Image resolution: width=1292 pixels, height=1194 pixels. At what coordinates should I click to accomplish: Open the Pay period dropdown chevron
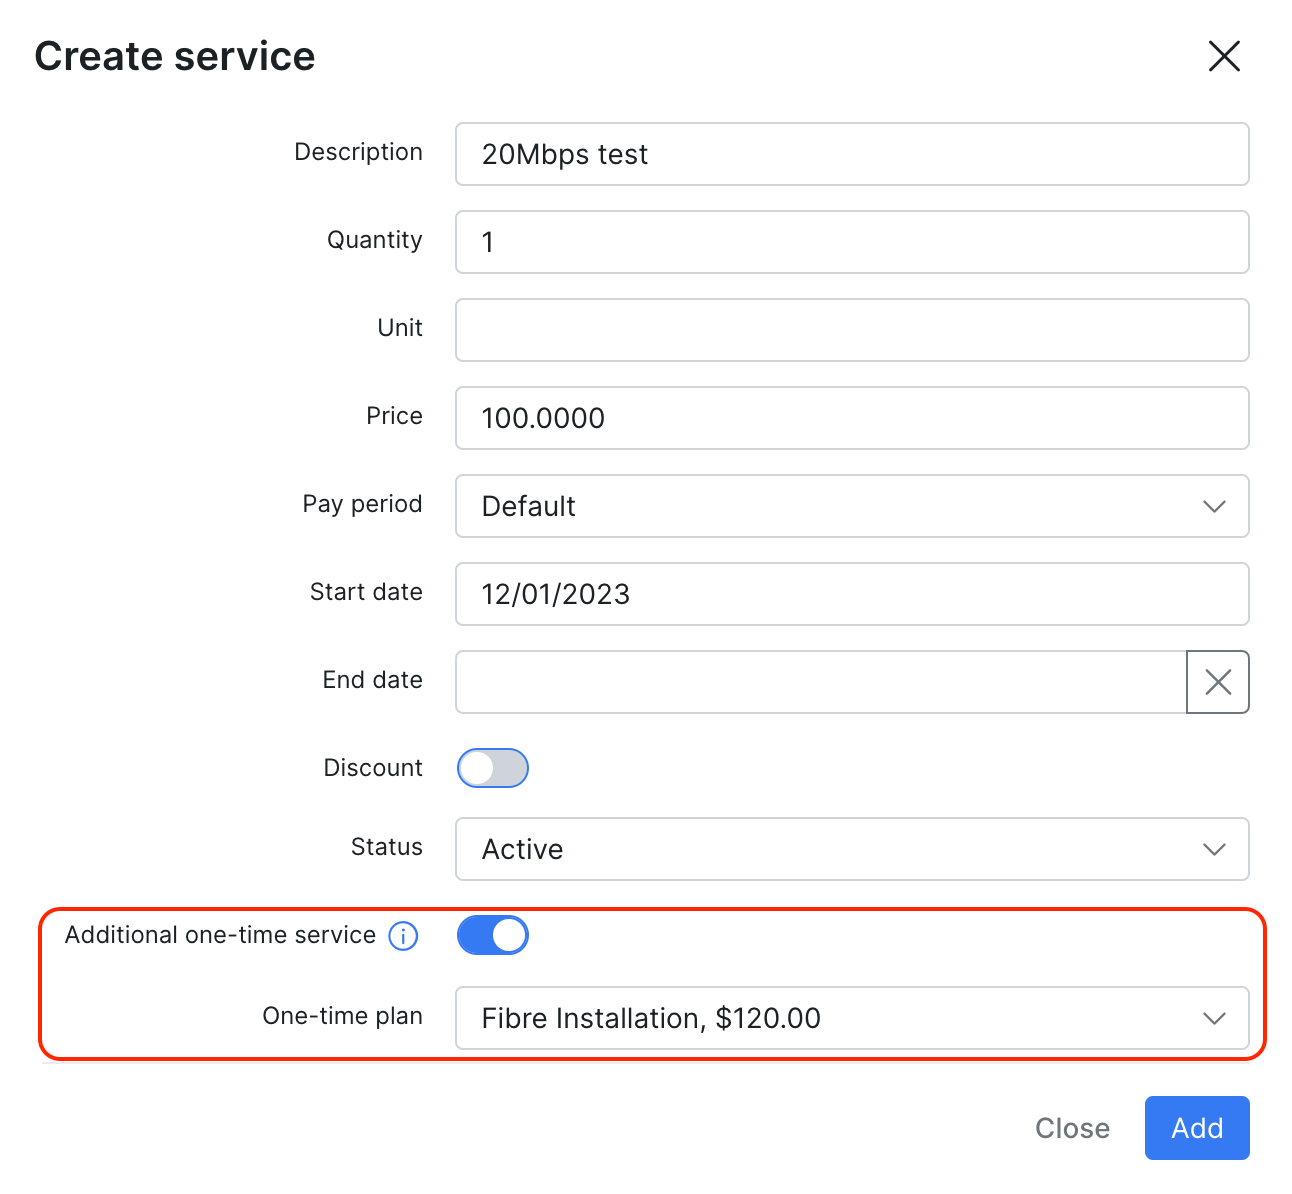pos(1214,506)
